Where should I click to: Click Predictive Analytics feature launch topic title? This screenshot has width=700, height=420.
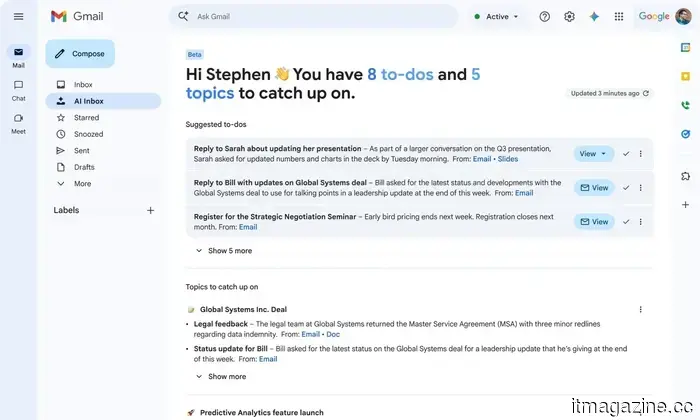(262, 412)
